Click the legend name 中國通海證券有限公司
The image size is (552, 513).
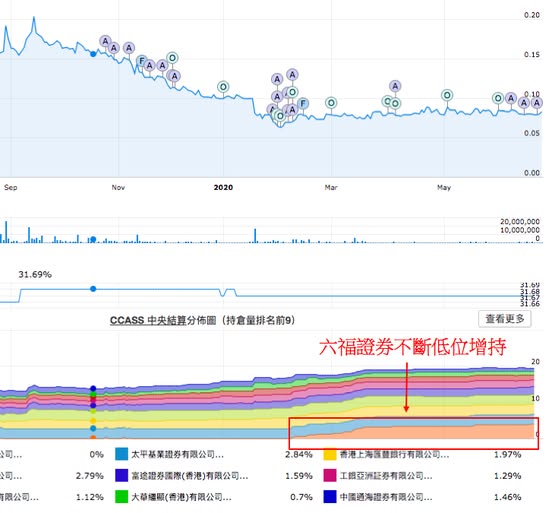[x=386, y=497]
